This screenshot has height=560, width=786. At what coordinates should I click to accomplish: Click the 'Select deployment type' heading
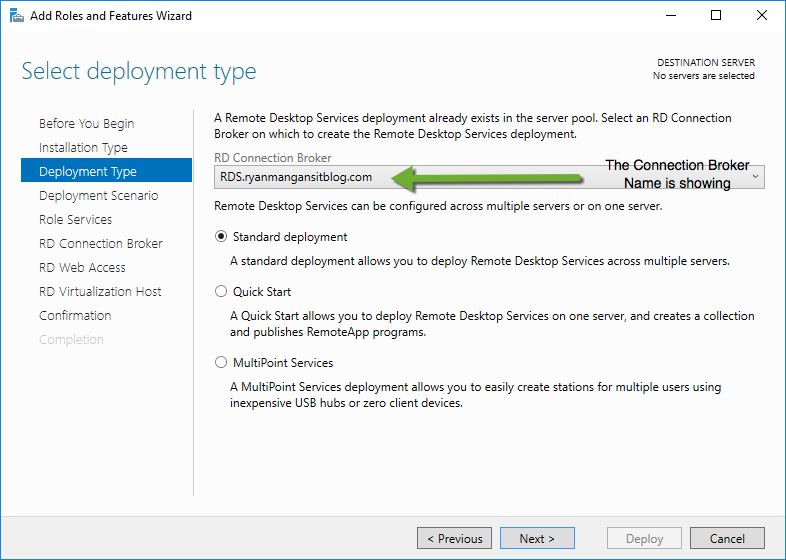139,71
